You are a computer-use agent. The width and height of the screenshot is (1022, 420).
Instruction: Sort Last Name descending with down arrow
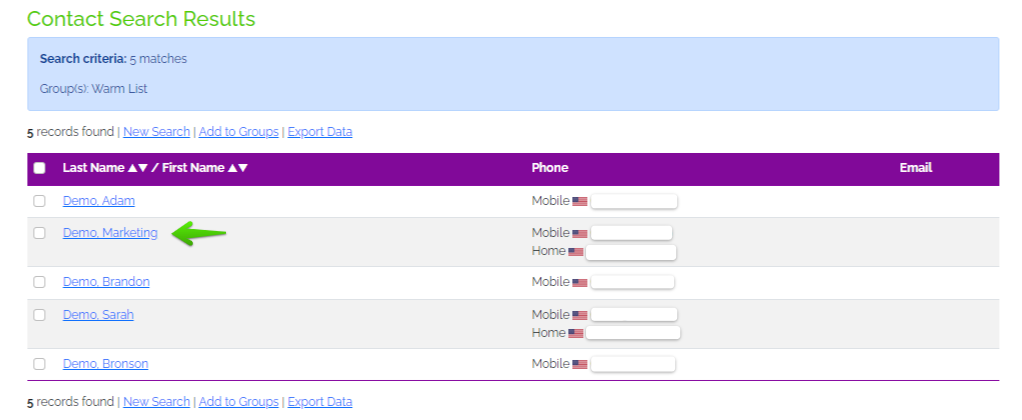tap(143, 168)
